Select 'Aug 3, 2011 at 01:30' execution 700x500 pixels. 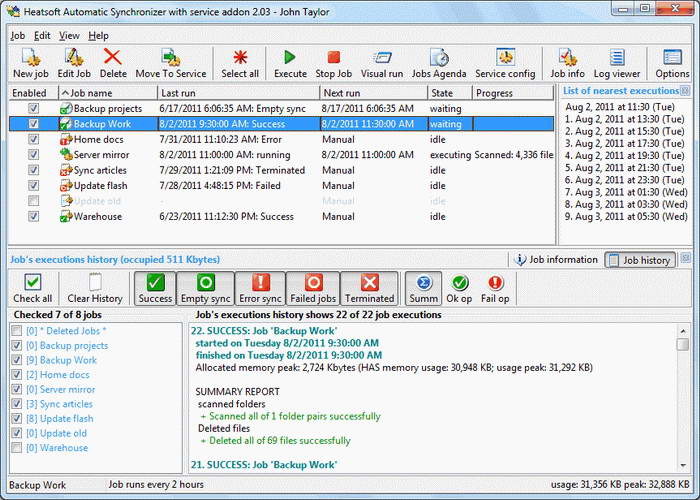click(626, 192)
